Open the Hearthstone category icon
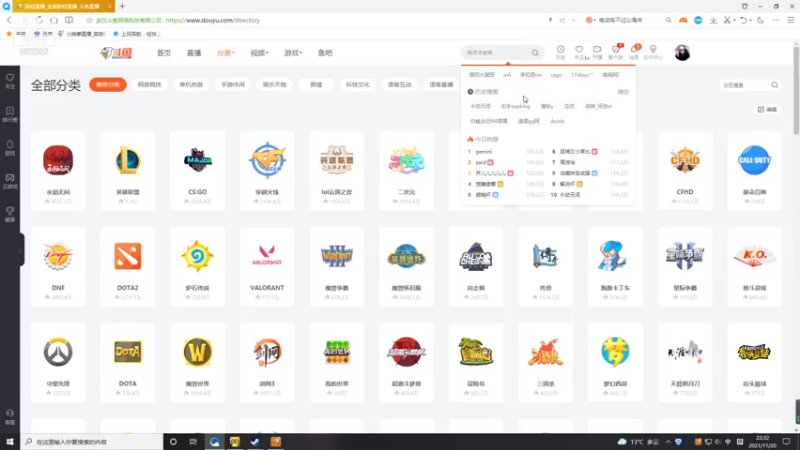Screen dimensions: 800x450 (x=197, y=256)
